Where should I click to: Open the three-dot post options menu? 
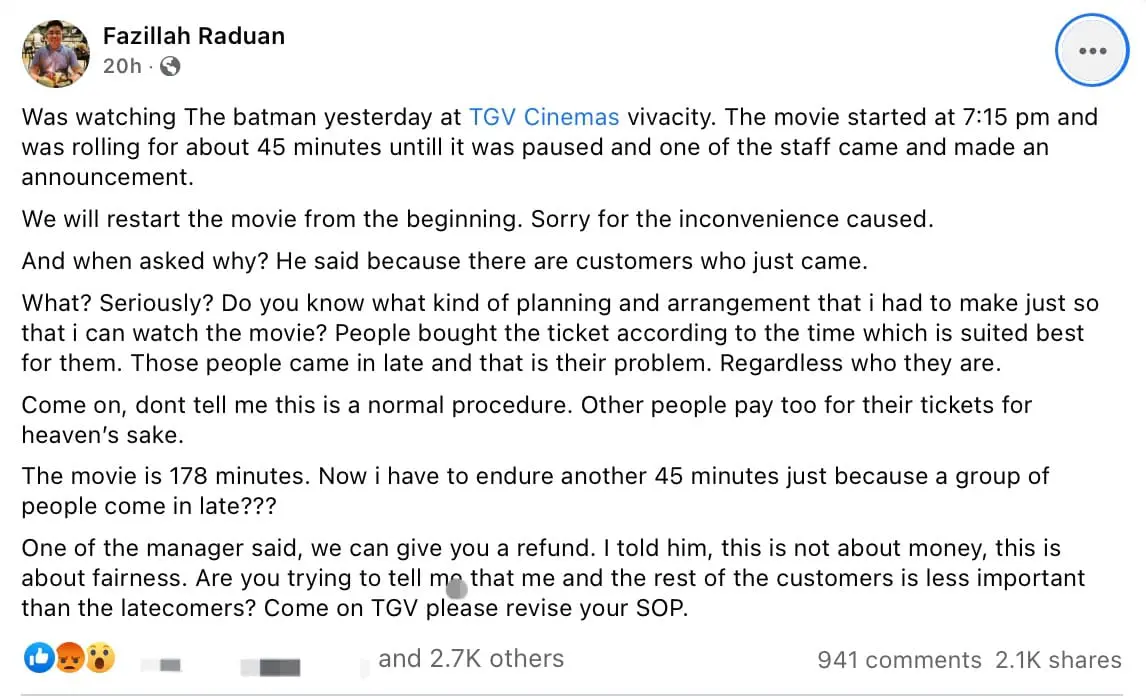point(1092,50)
